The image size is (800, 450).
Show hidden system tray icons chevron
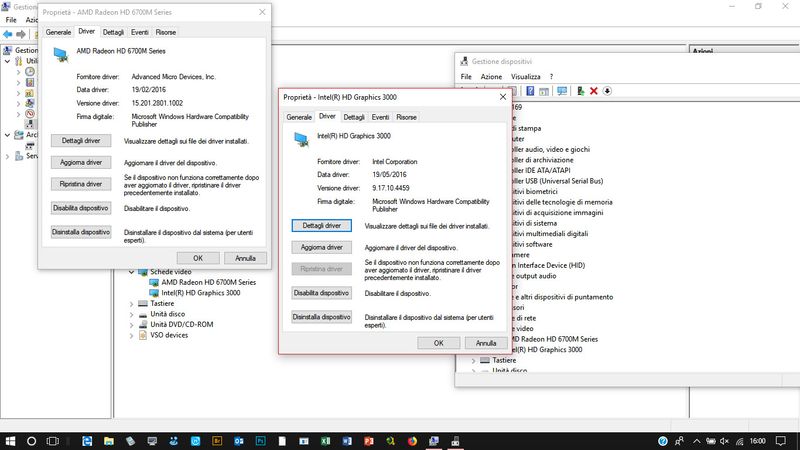pos(696,441)
